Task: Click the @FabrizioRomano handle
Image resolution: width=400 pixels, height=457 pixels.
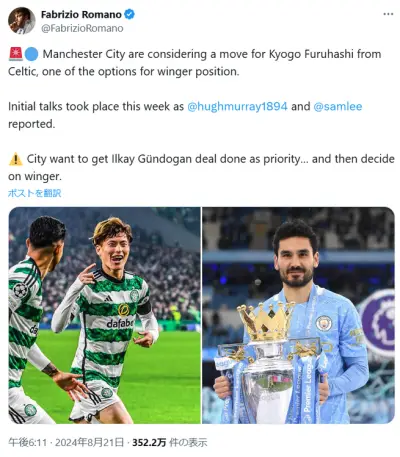Action: coord(82,28)
